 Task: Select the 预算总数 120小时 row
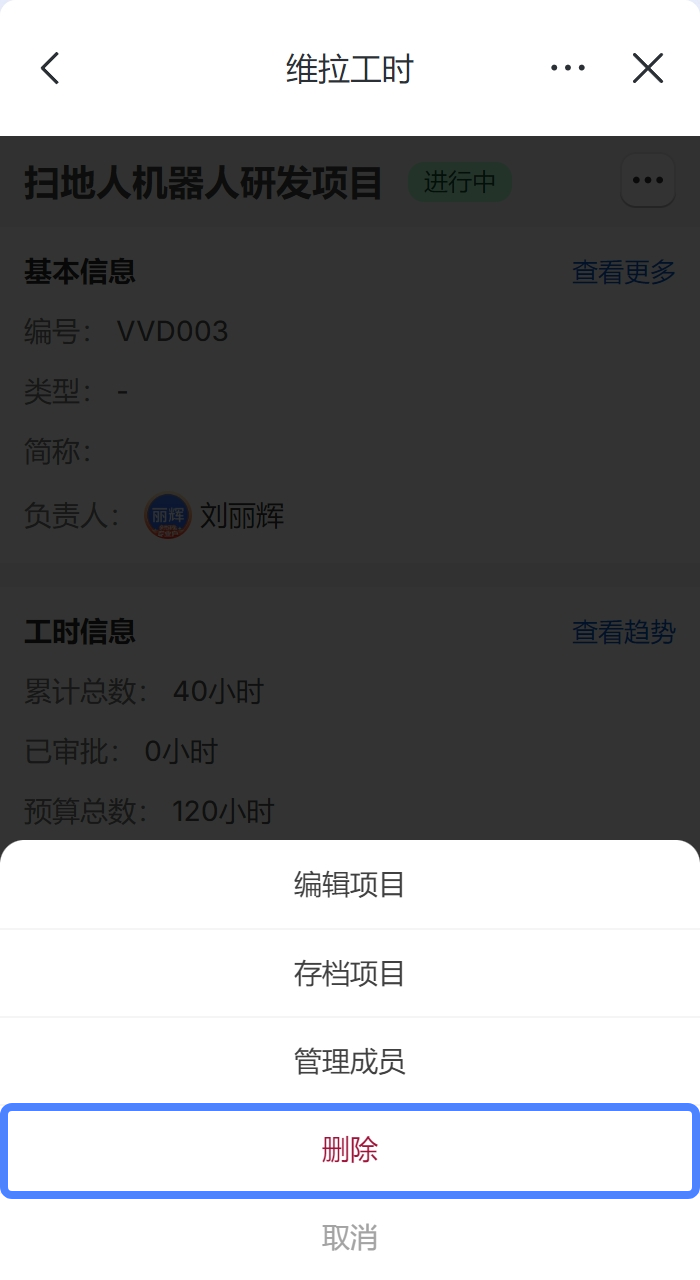[149, 811]
